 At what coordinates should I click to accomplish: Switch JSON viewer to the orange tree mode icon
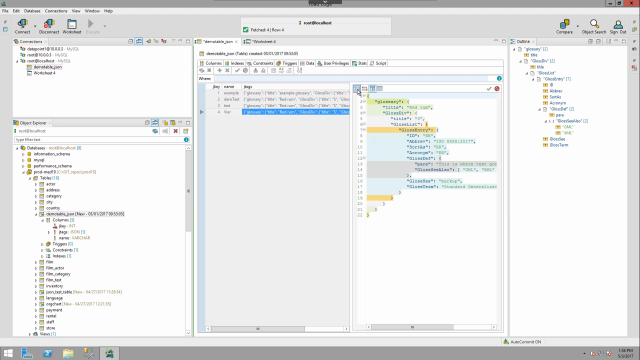(364, 89)
